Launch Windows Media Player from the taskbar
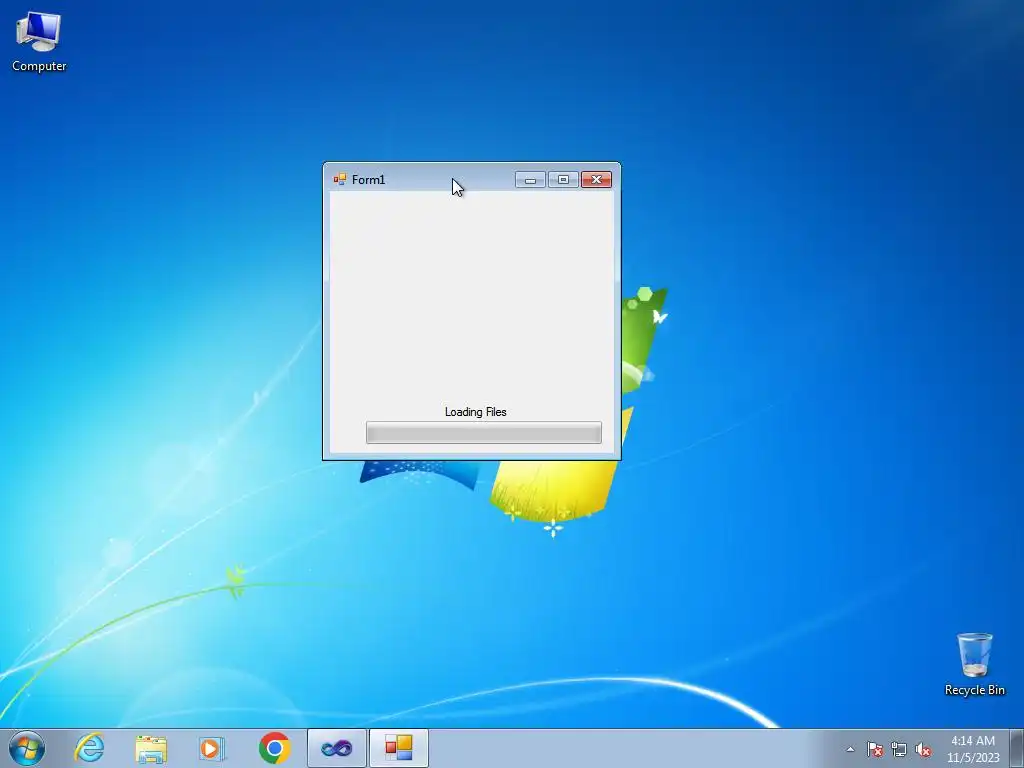The image size is (1024, 768). [211, 748]
